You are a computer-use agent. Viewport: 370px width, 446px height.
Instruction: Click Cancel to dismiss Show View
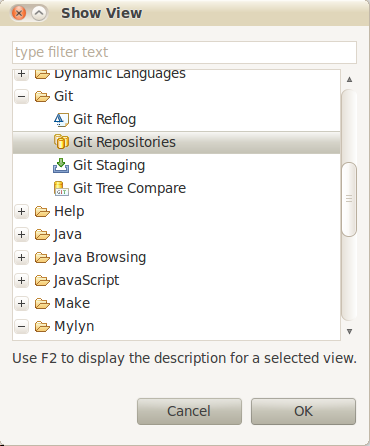click(x=189, y=411)
